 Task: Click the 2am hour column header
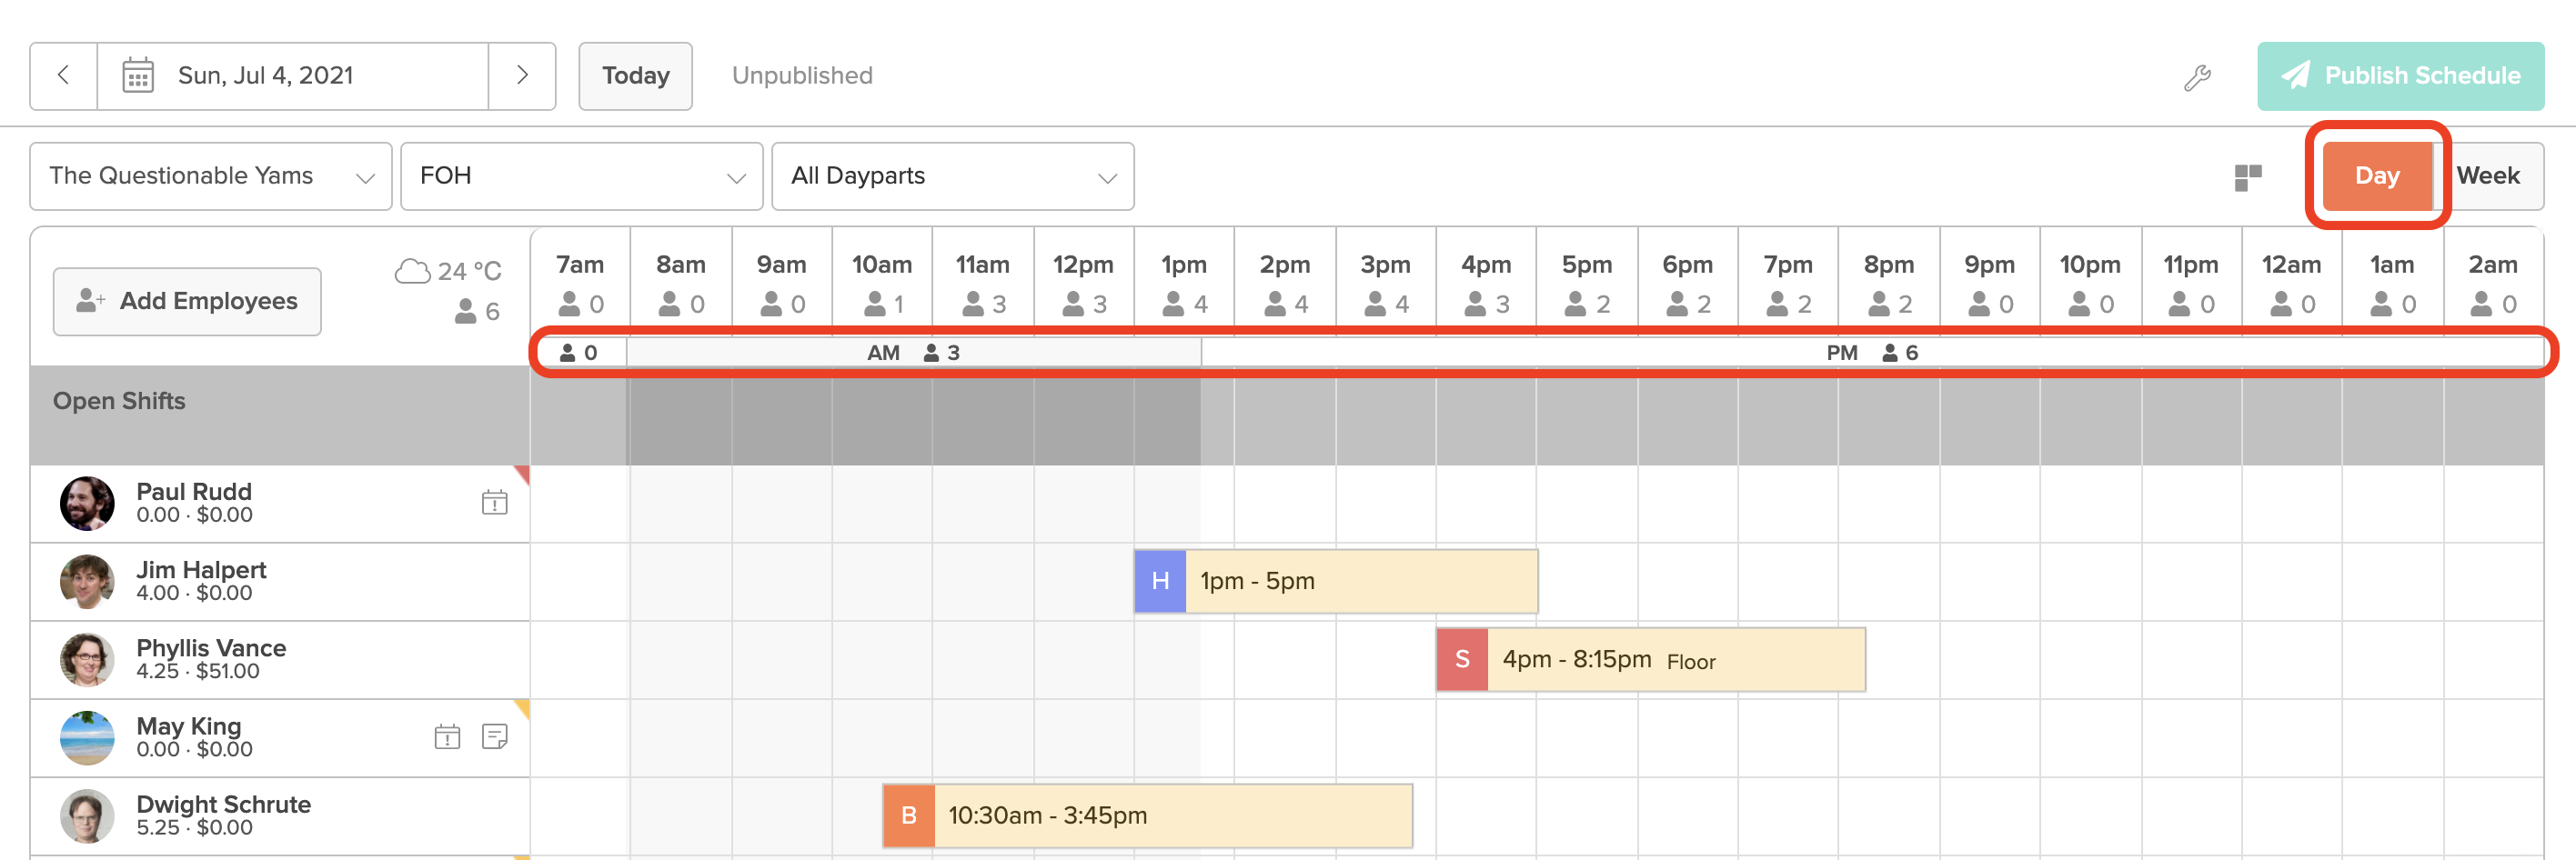[2492, 283]
